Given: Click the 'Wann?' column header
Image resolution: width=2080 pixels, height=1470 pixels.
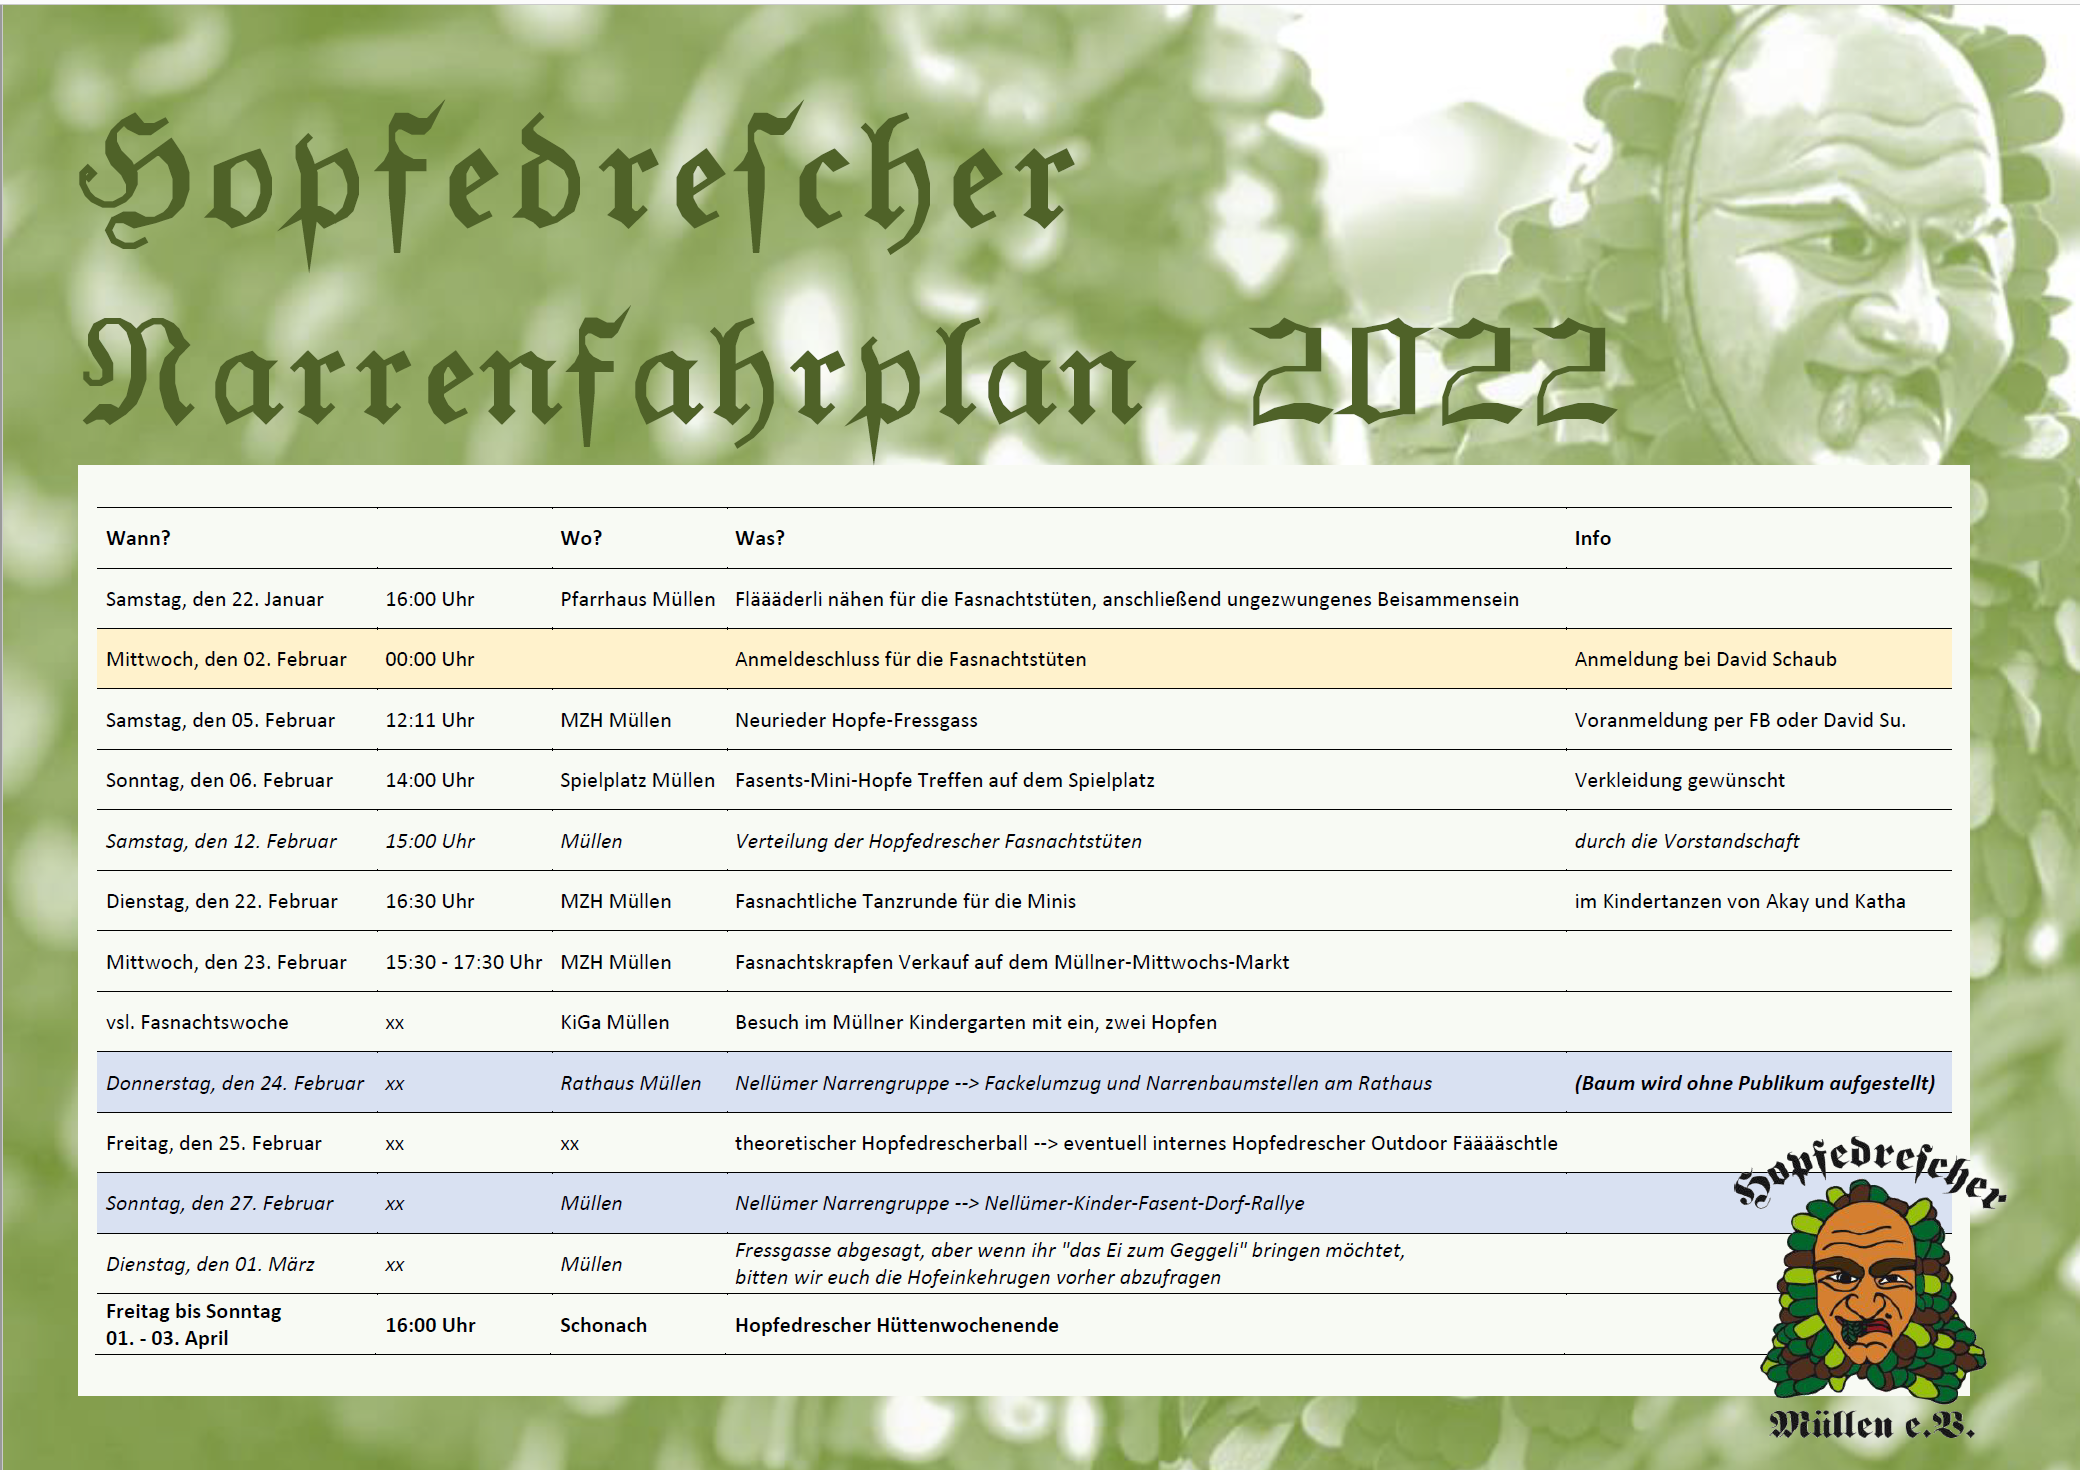Looking at the screenshot, I should tap(138, 538).
